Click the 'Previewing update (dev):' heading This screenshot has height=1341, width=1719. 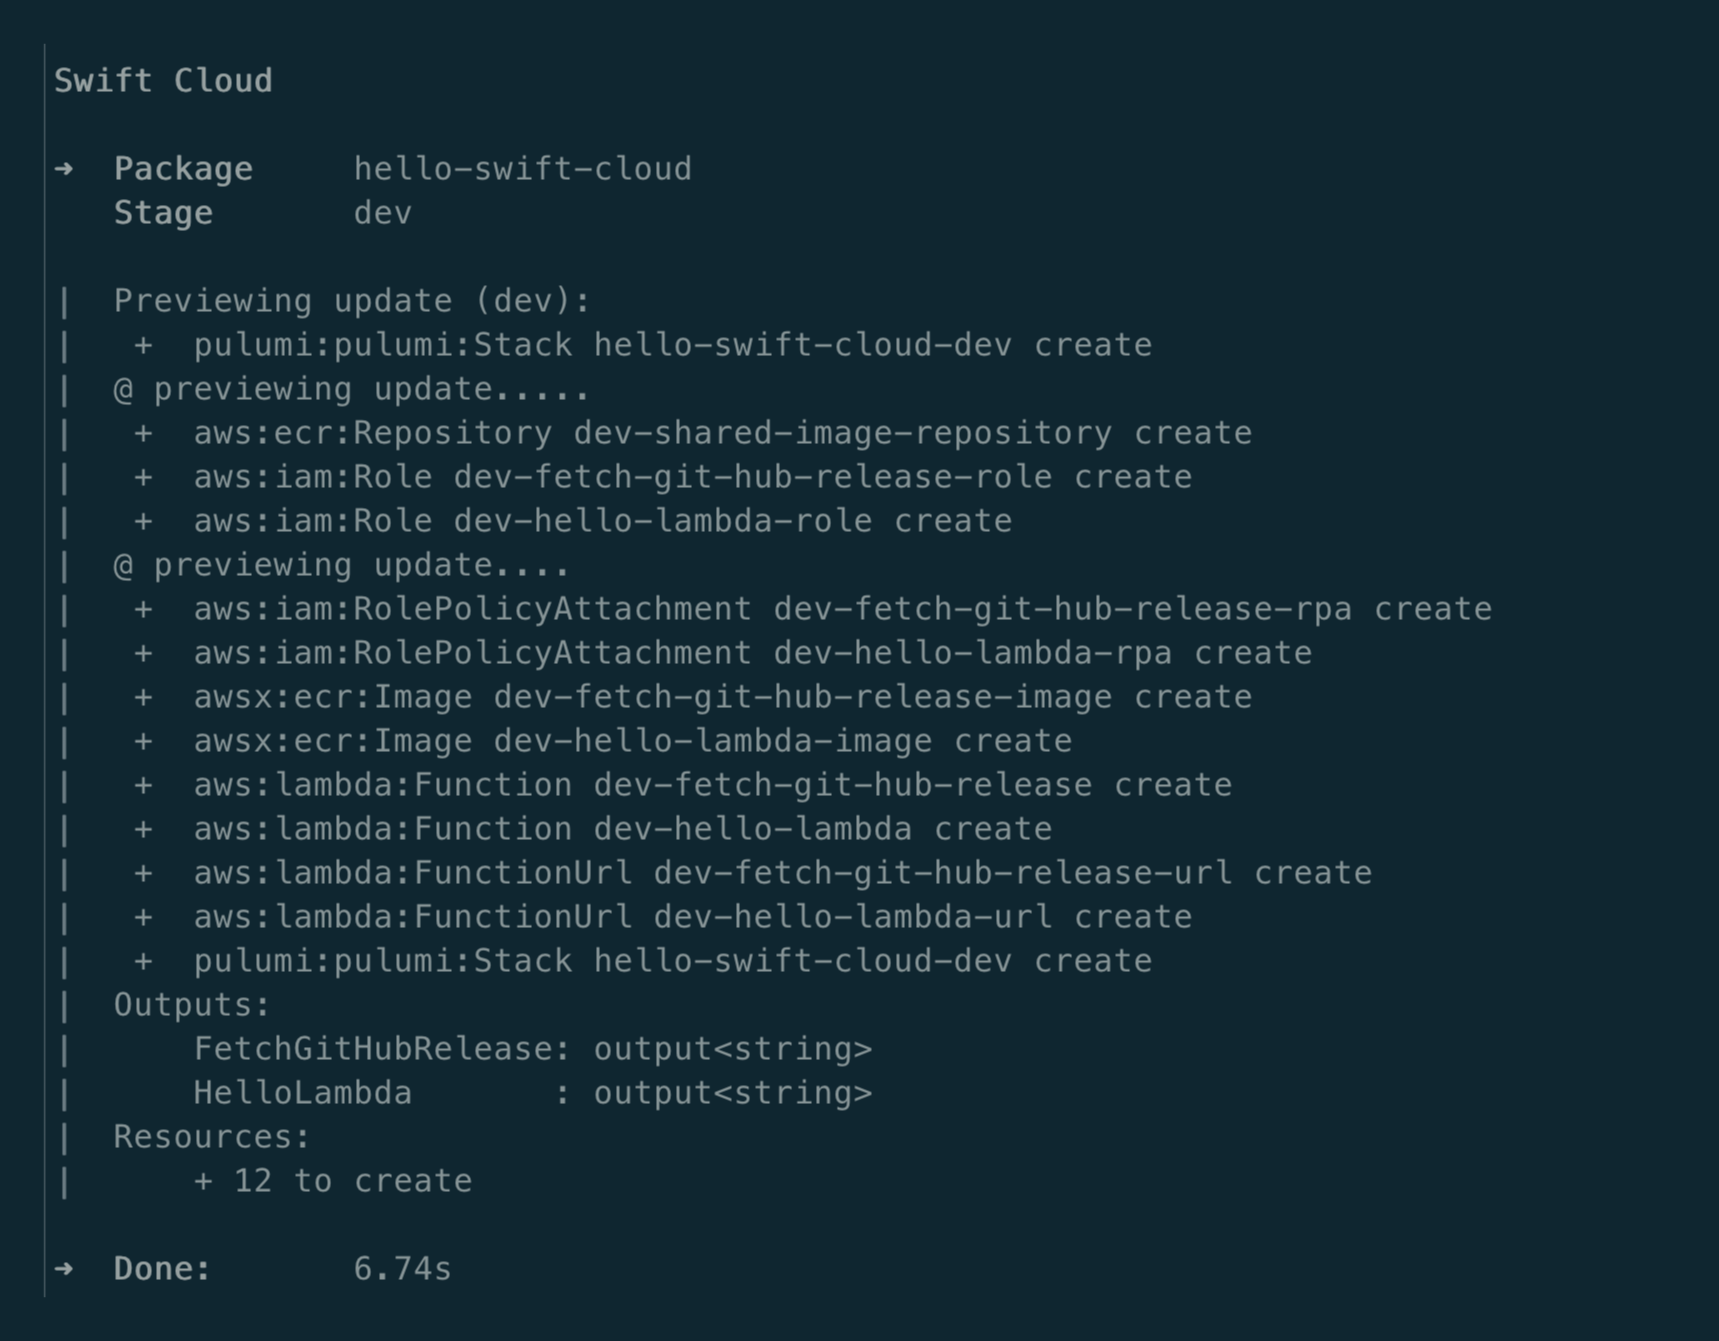tap(352, 301)
